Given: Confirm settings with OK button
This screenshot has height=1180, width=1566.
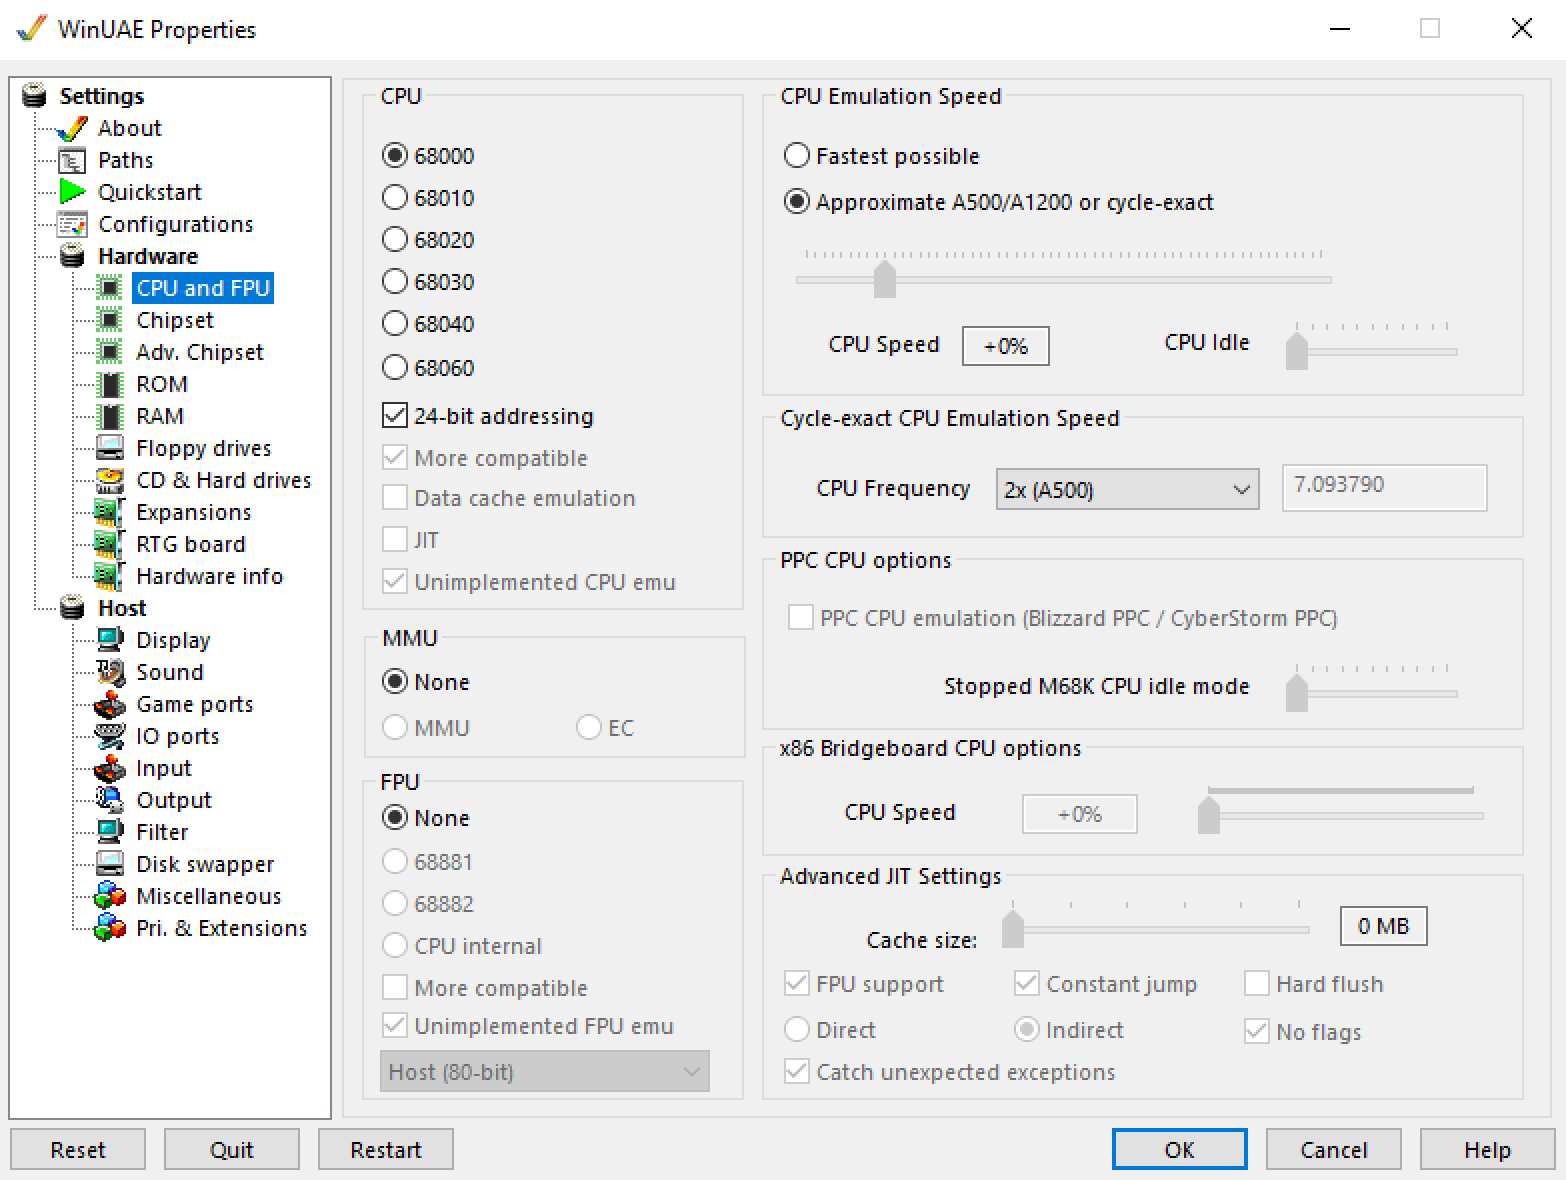Looking at the screenshot, I should coord(1180,1150).
